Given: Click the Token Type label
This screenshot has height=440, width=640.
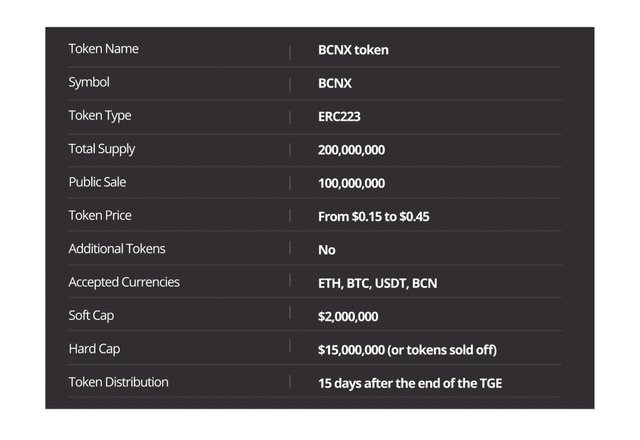Looking at the screenshot, I should click(x=100, y=115).
